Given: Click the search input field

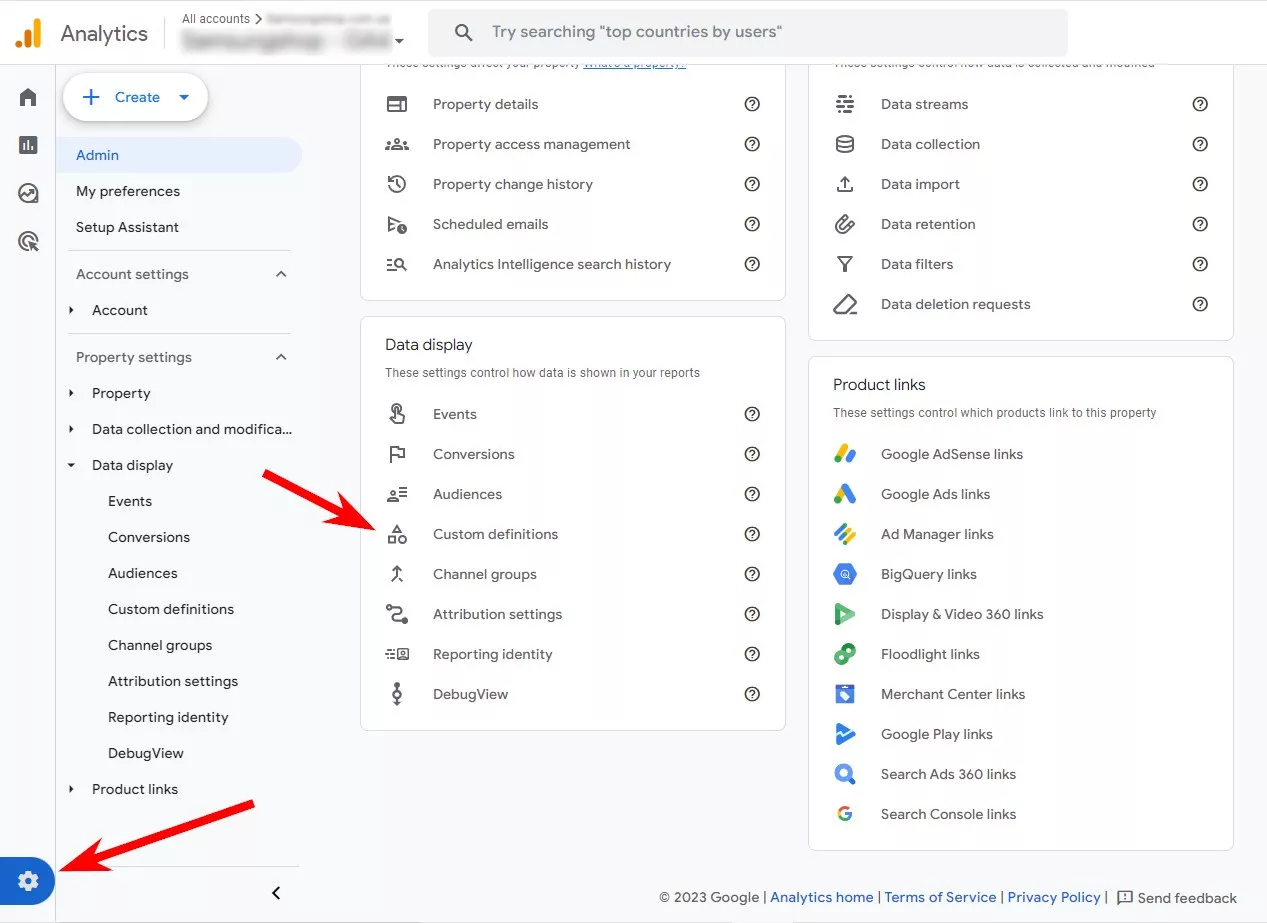Looking at the screenshot, I should (748, 33).
